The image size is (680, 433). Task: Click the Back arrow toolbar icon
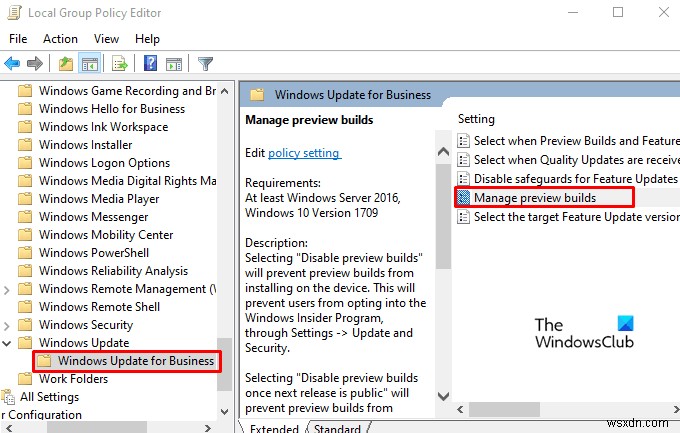click(12, 64)
